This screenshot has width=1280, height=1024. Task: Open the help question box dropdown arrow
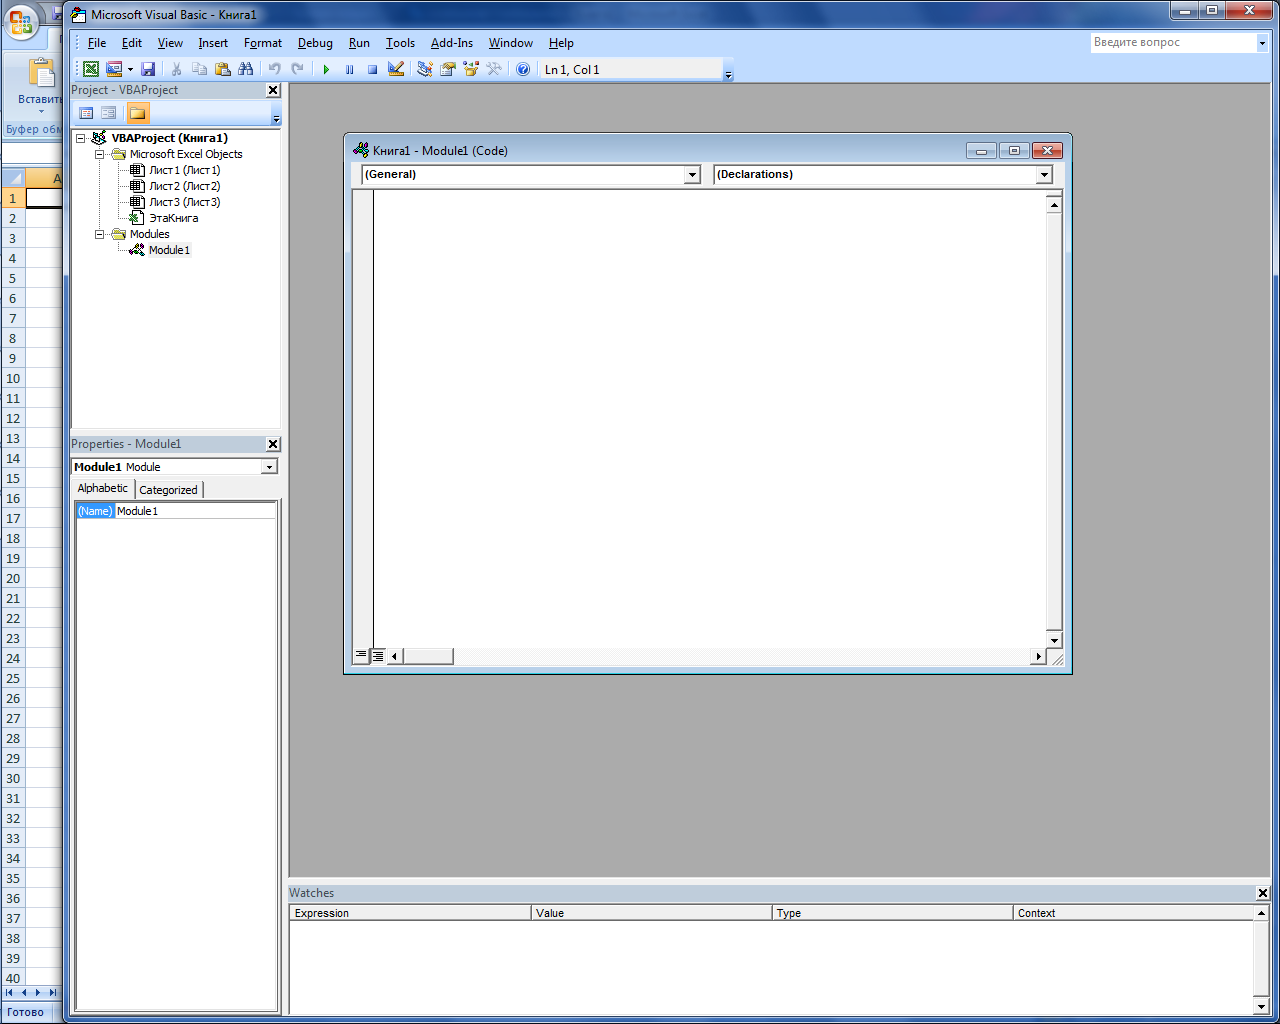pyautogui.click(x=1262, y=43)
